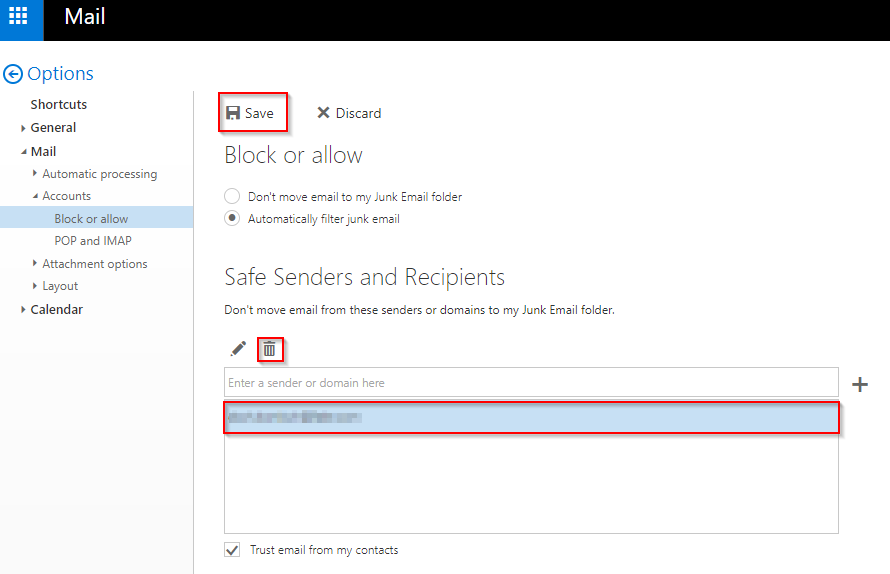Open the app launcher waffle icon

coord(18,17)
